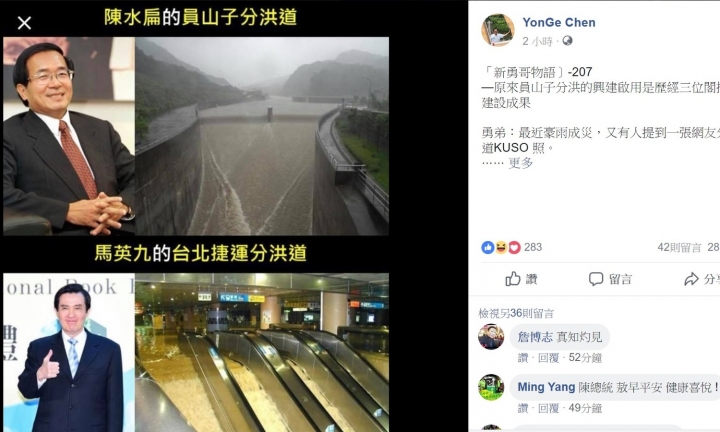
Task: Click the share arrow icon
Action: (691, 279)
